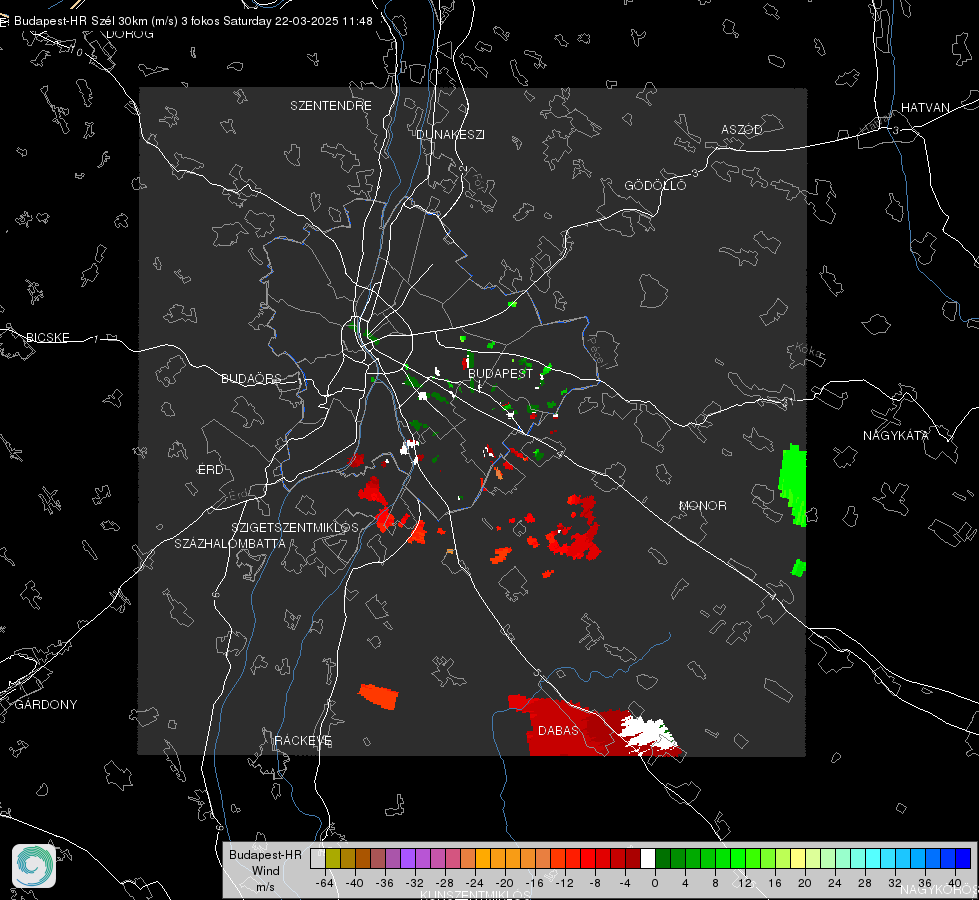Click the 16 legend value
Image resolution: width=979 pixels, height=900 pixels.
(775, 883)
